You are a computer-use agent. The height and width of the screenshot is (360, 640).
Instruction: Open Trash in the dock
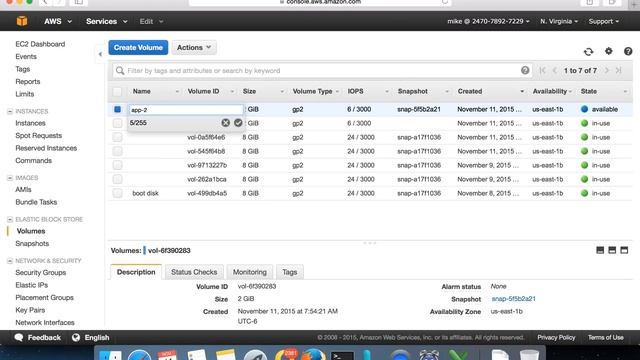pos(529,355)
